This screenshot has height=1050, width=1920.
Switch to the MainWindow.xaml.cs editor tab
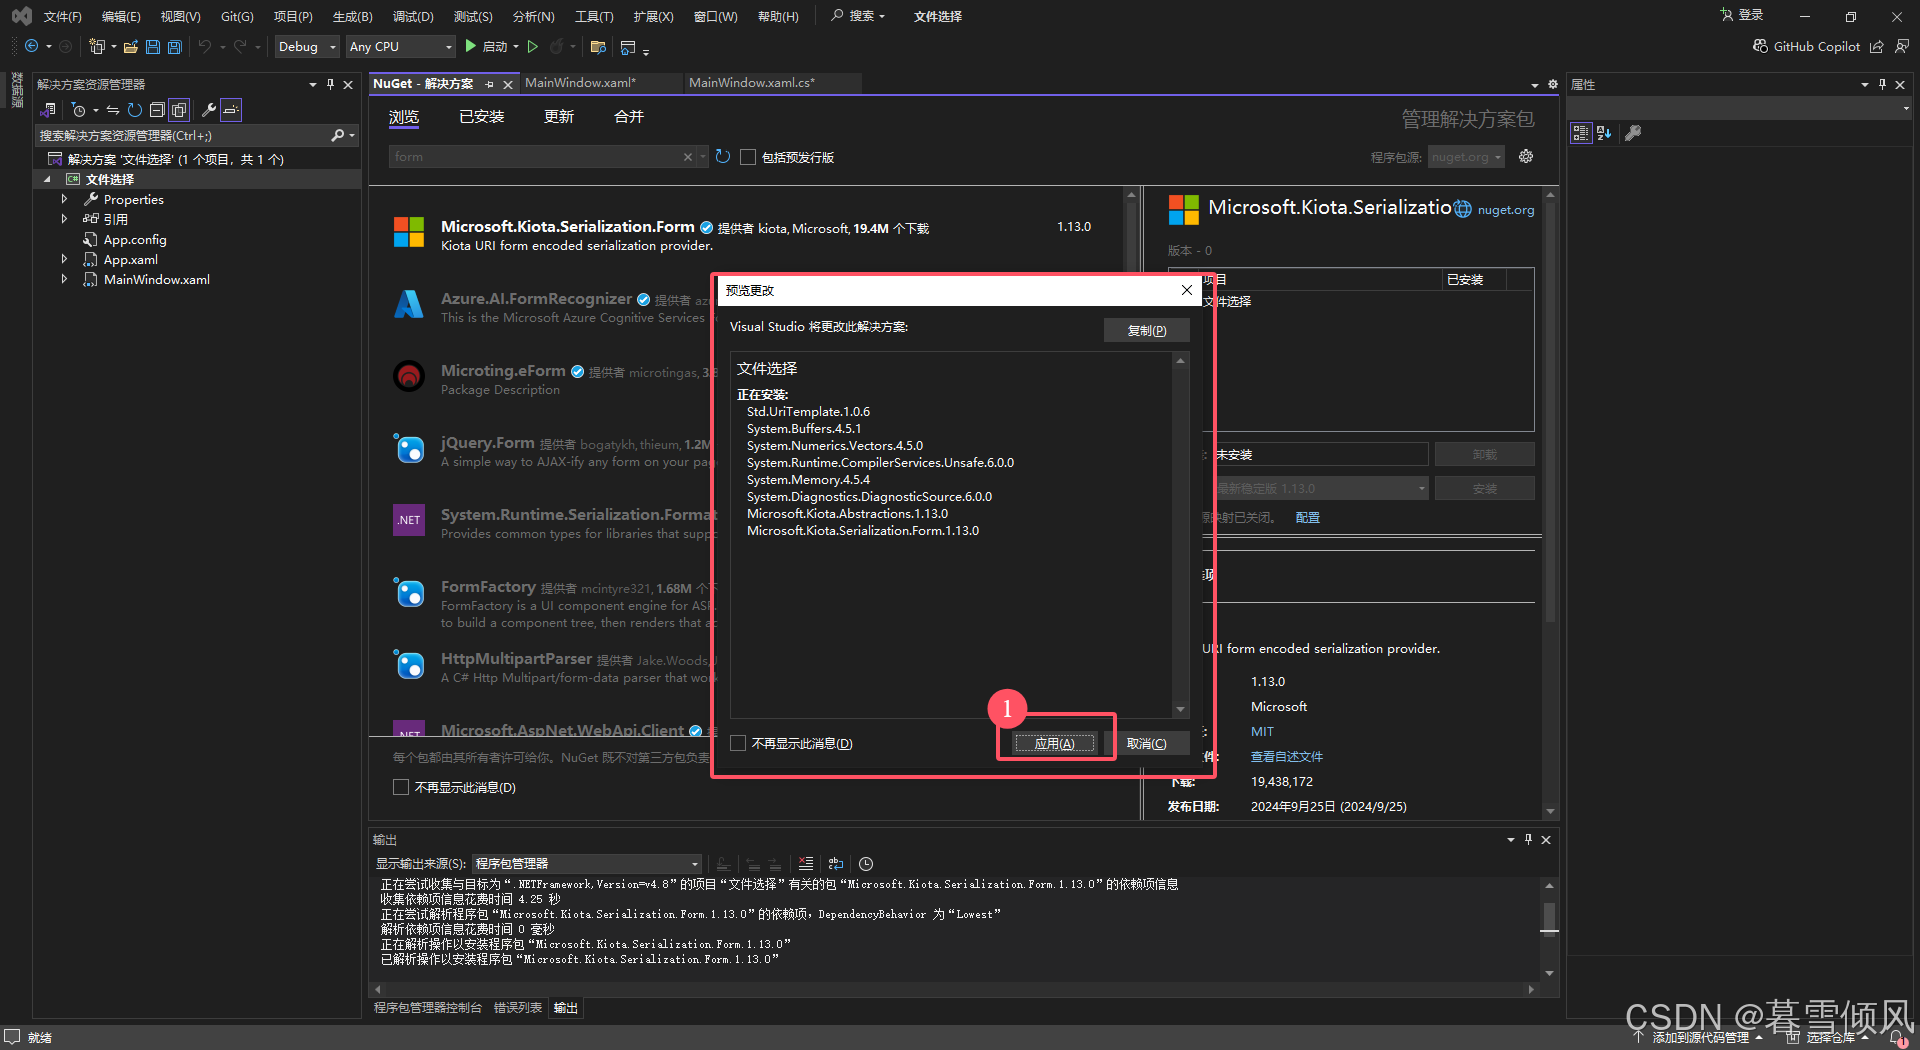tap(752, 83)
